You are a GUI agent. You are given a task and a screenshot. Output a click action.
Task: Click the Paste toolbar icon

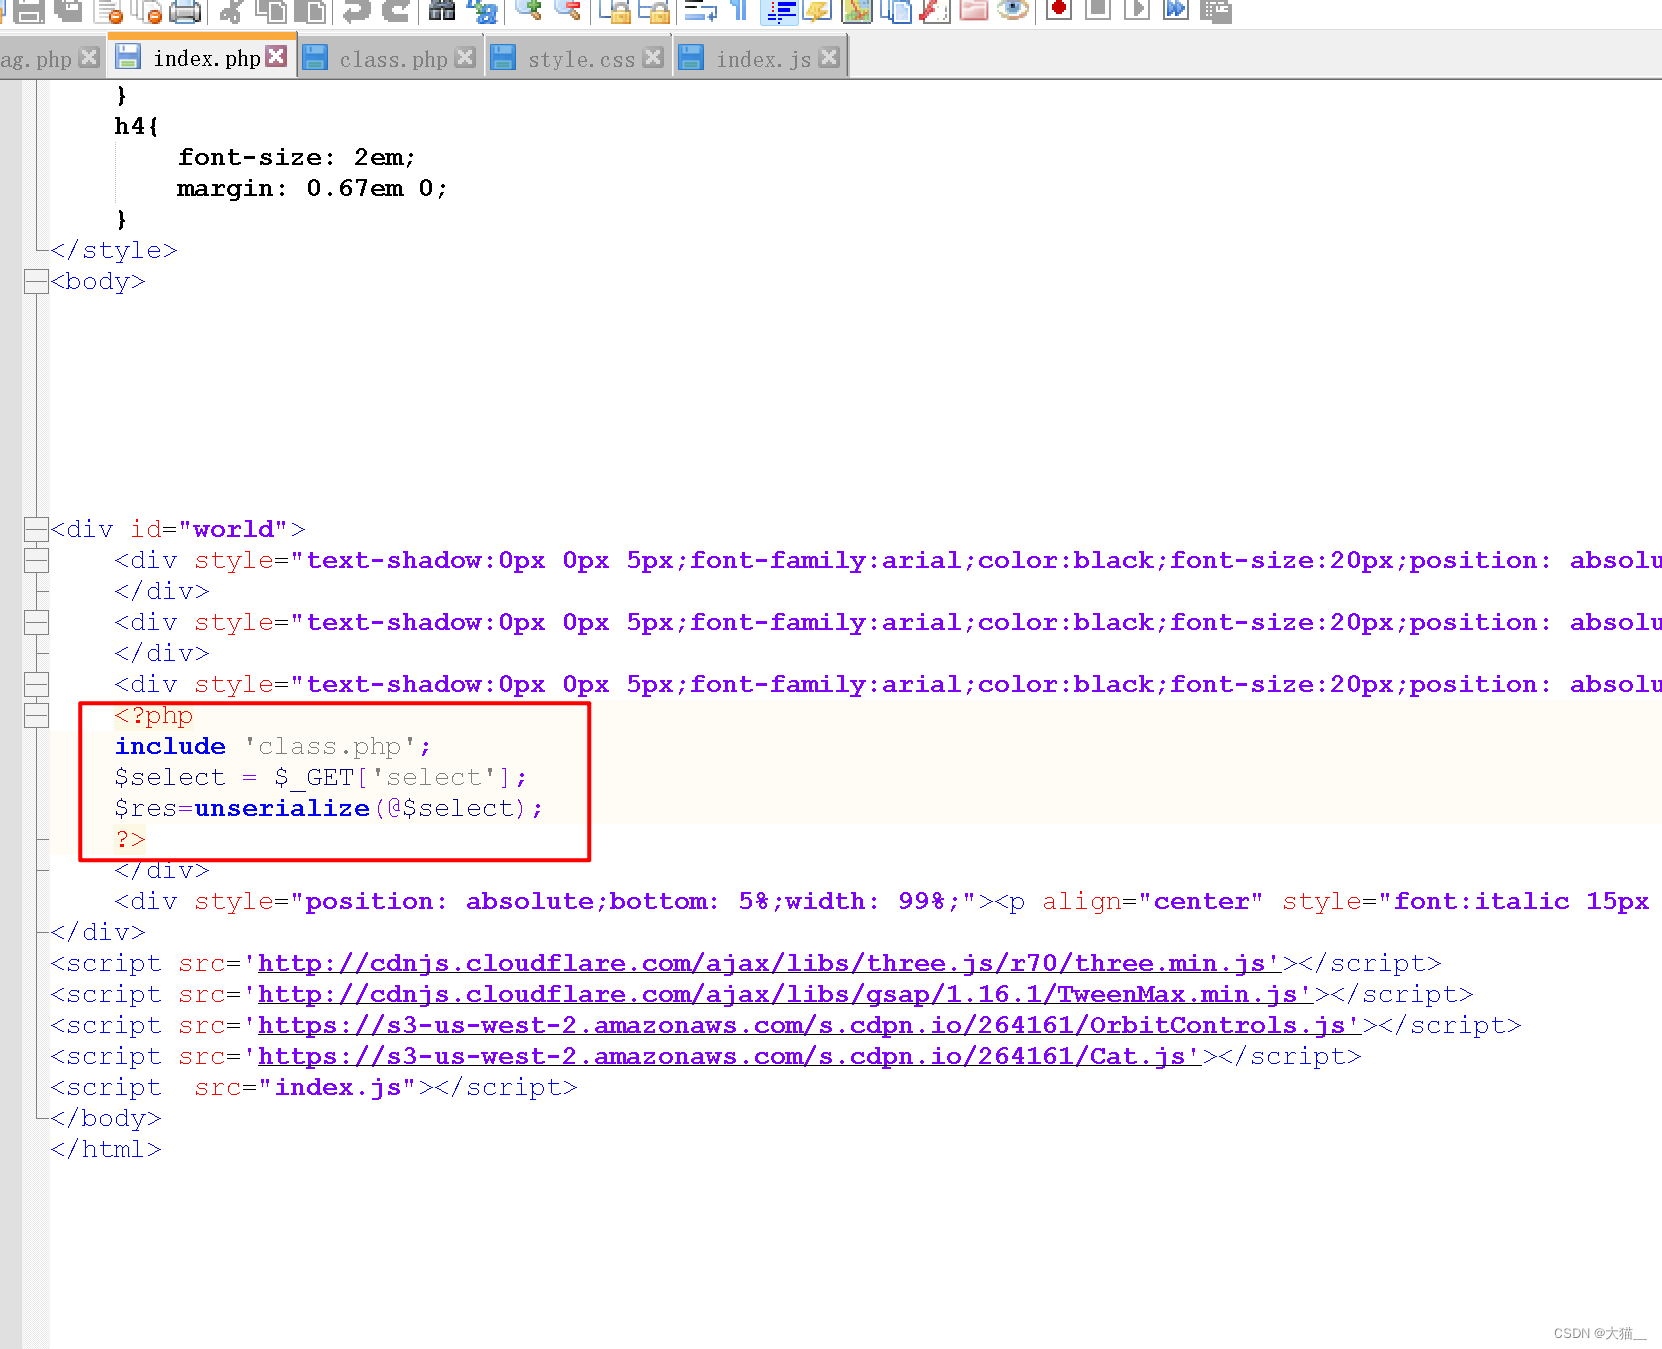pos(310,11)
